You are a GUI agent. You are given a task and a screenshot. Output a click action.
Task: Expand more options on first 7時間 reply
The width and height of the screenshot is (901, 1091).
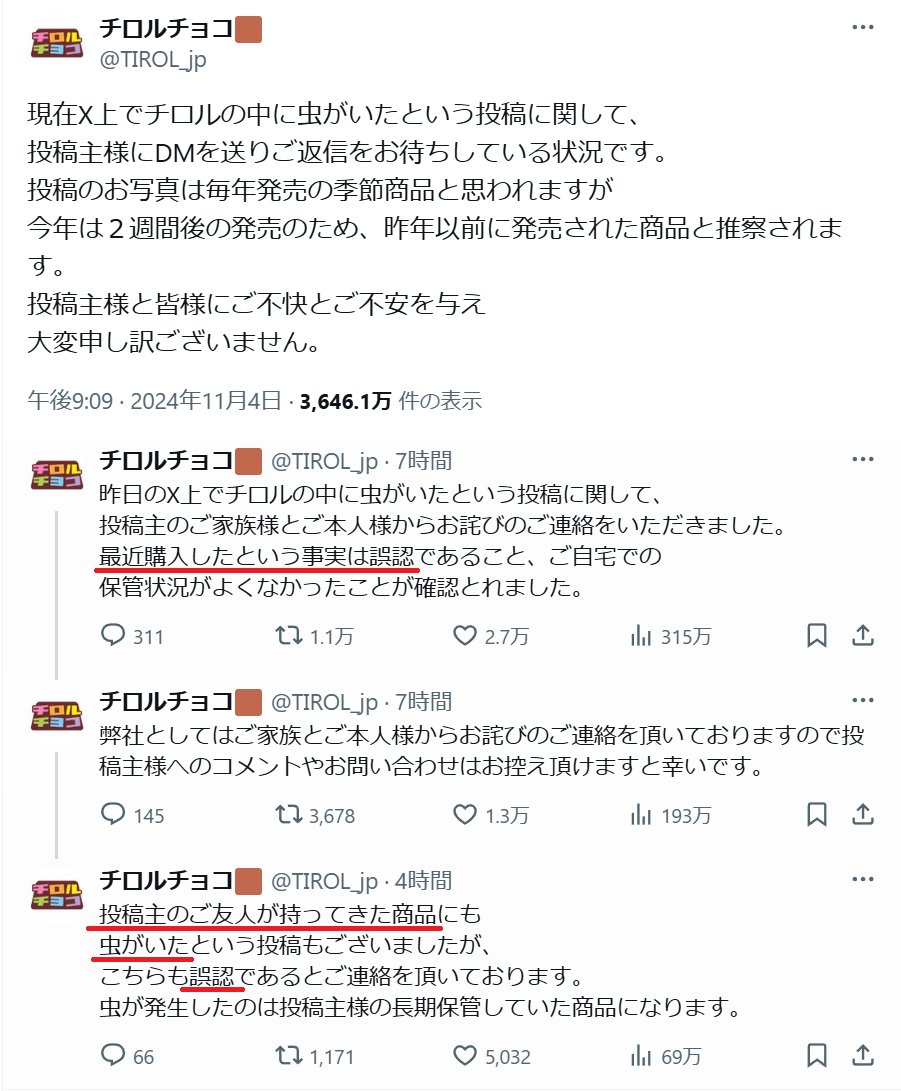click(x=862, y=459)
